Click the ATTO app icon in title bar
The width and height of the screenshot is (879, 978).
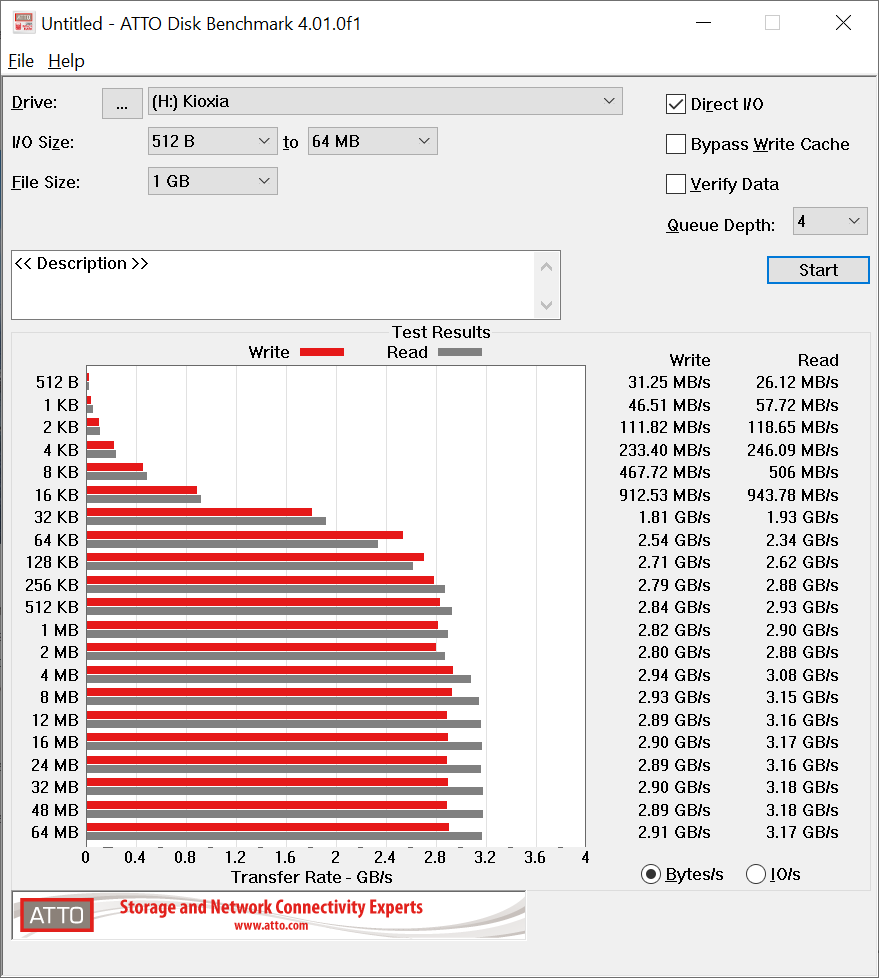tap(23, 22)
